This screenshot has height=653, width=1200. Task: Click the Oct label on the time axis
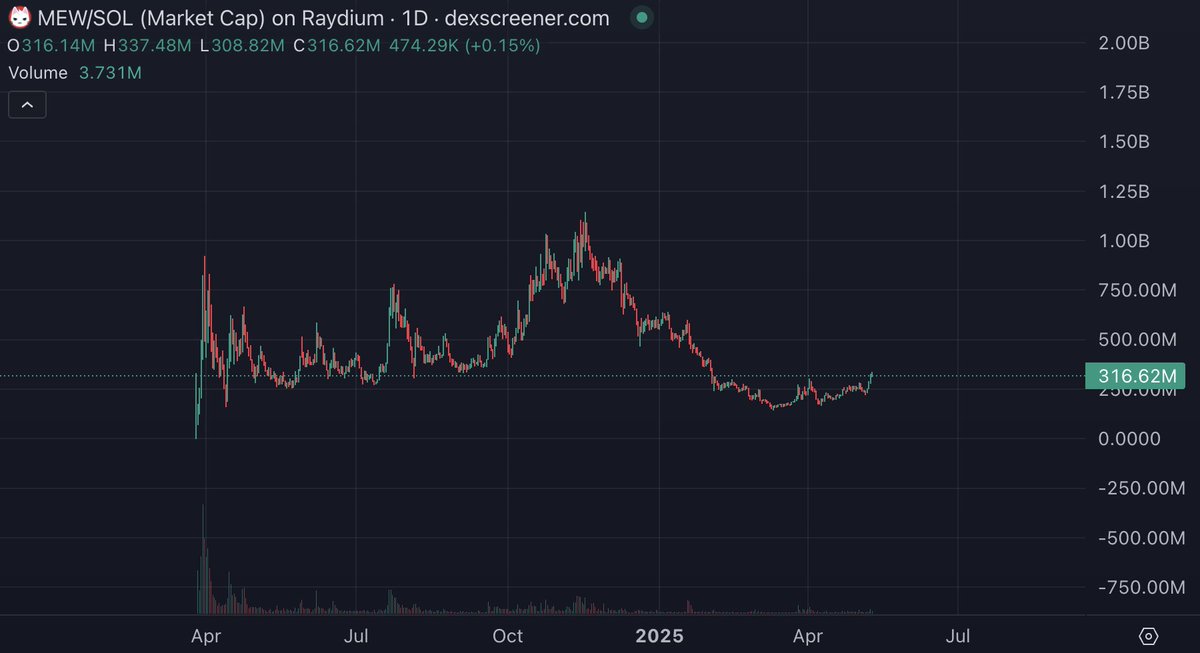[x=508, y=635]
